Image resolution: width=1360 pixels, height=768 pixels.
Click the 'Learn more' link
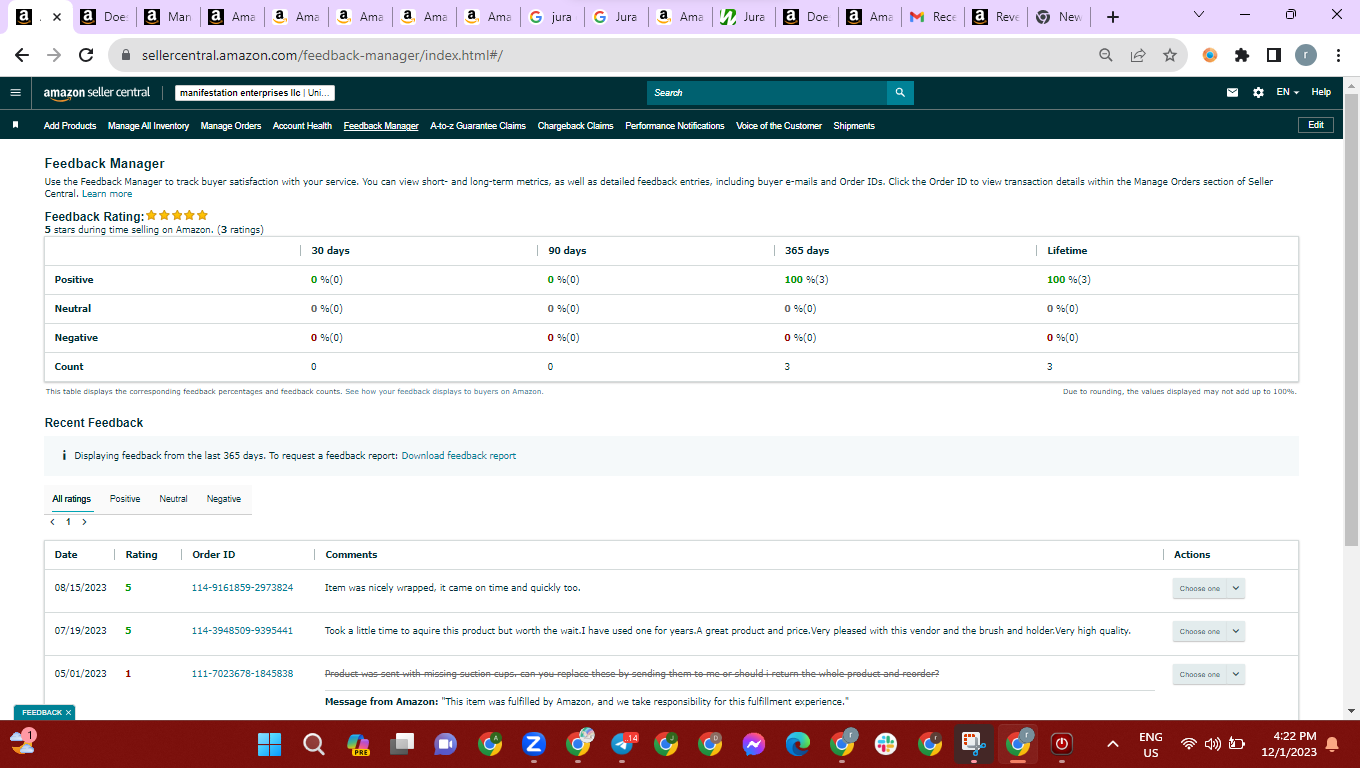[107, 194]
